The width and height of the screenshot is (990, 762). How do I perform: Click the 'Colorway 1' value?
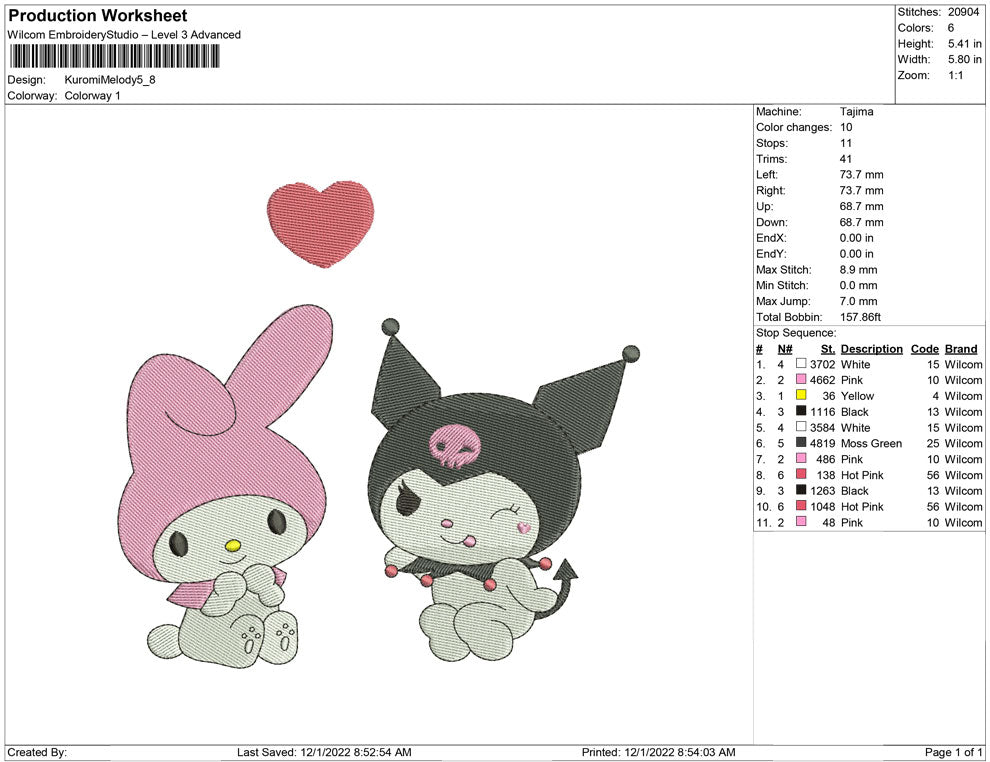92,95
